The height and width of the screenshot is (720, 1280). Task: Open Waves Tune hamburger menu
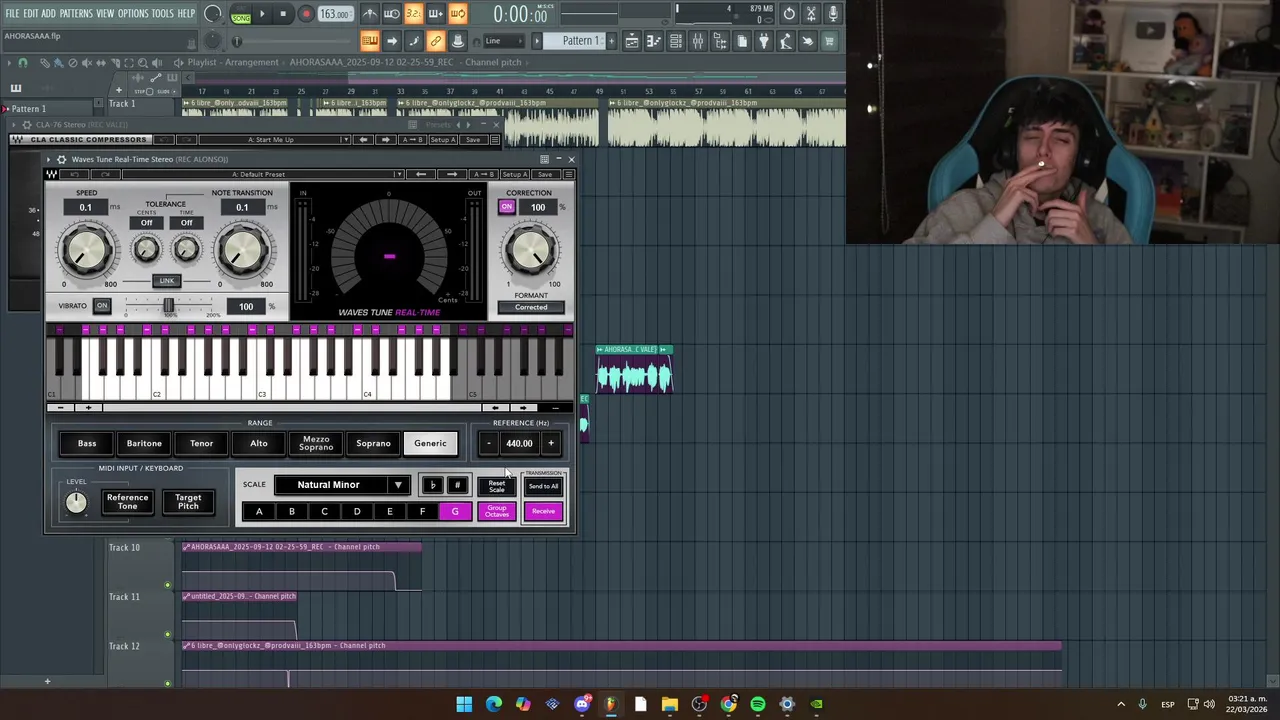[568, 174]
